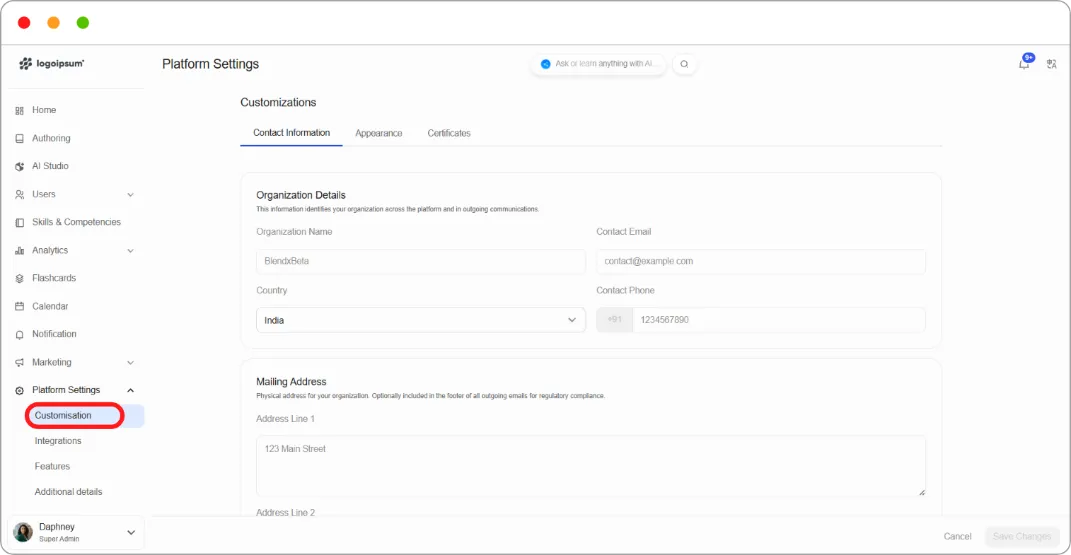Expand the Analytics menu chevron
This screenshot has width=1071, height=555.
pos(130,251)
